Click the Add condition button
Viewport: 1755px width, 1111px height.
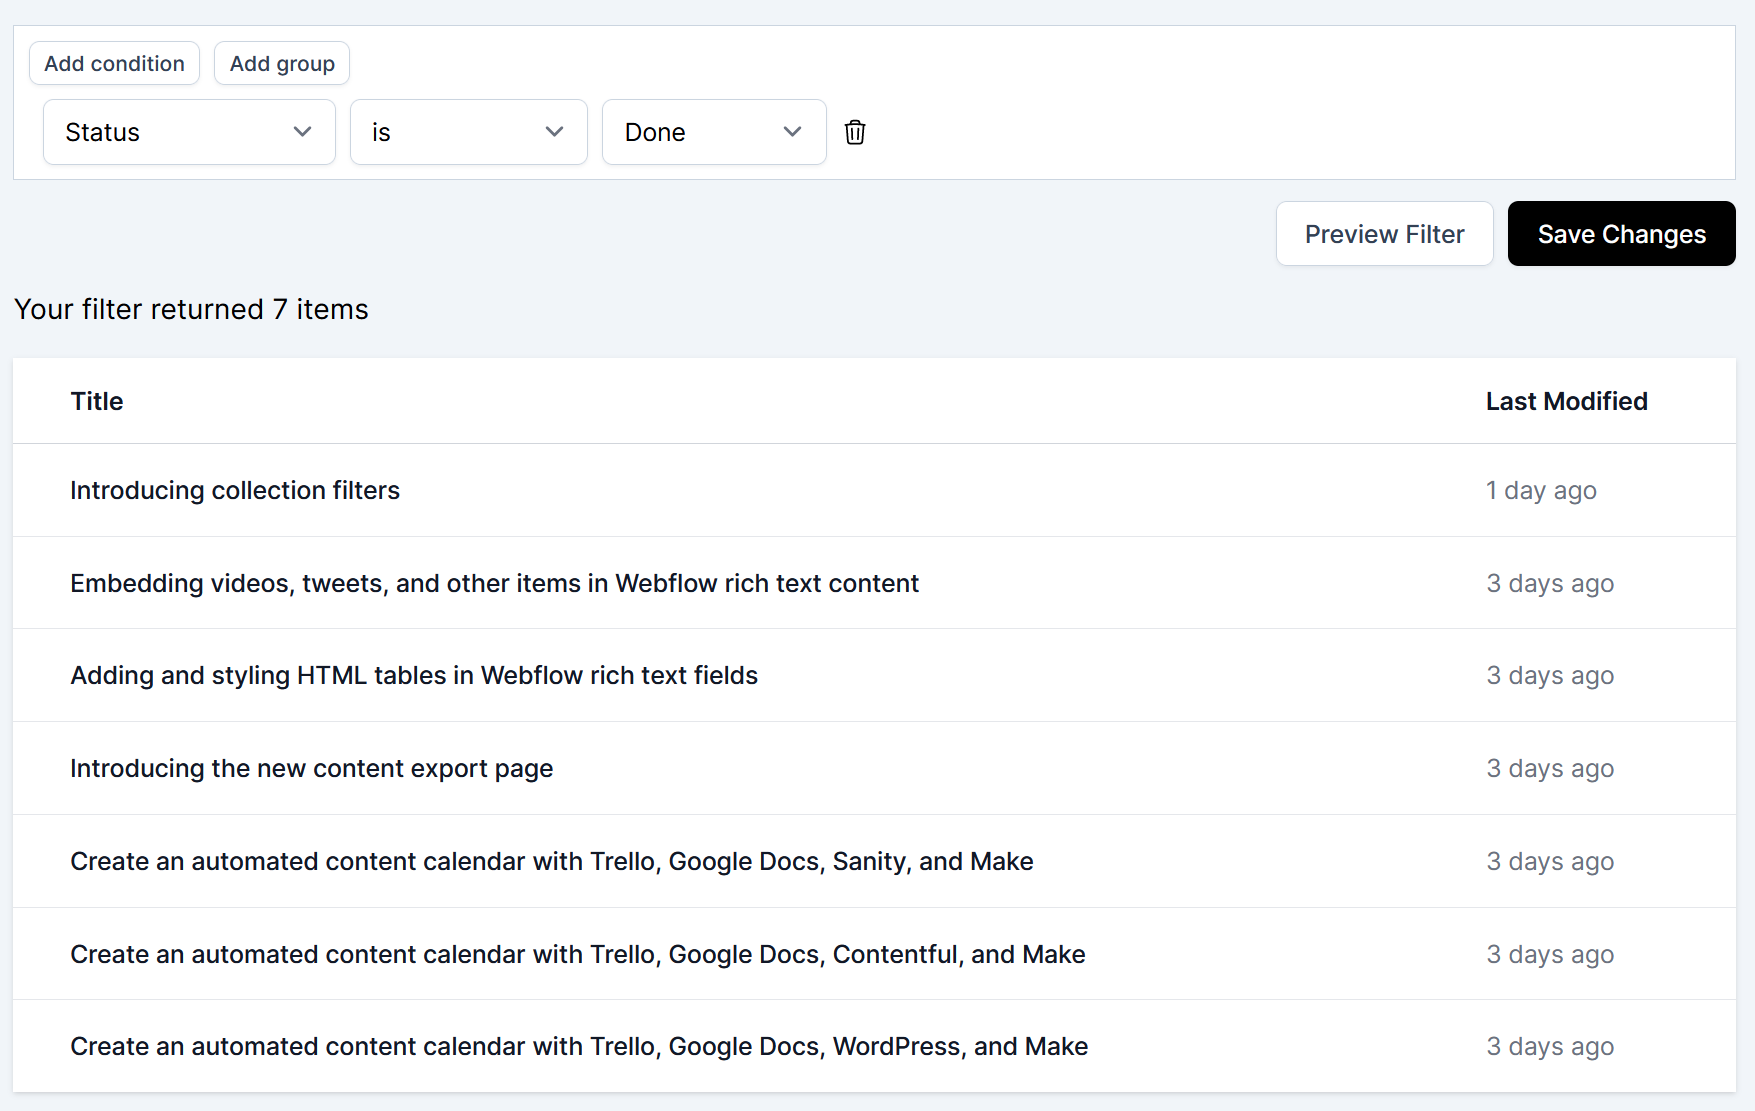point(114,63)
